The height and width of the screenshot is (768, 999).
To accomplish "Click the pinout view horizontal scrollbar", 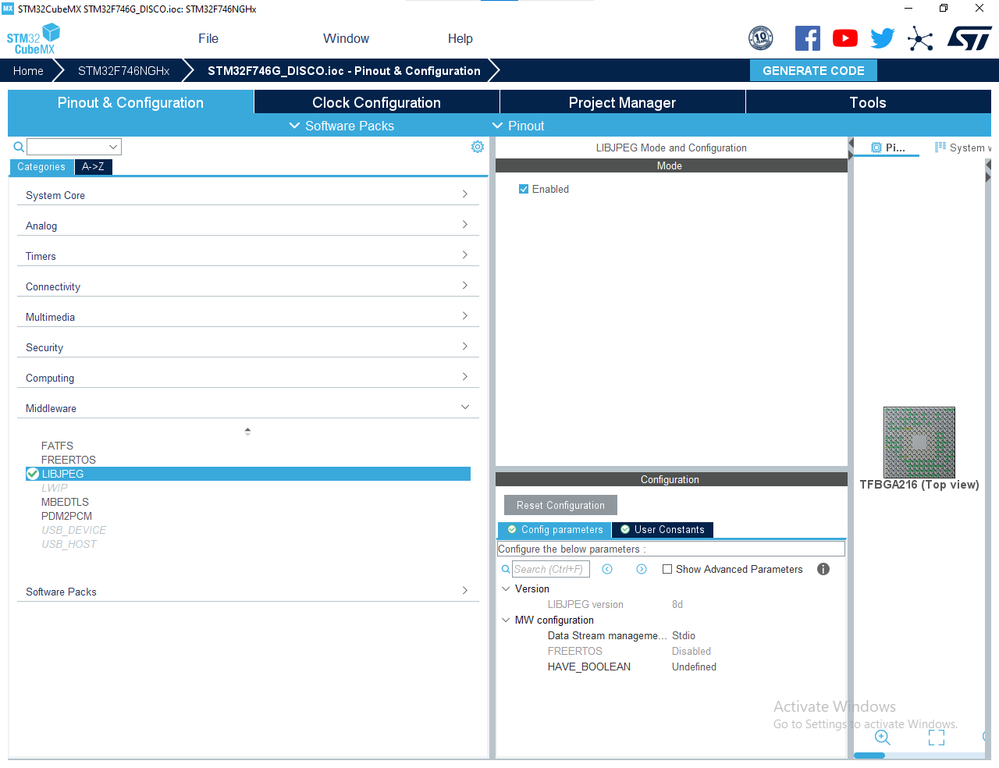I will pos(869,755).
